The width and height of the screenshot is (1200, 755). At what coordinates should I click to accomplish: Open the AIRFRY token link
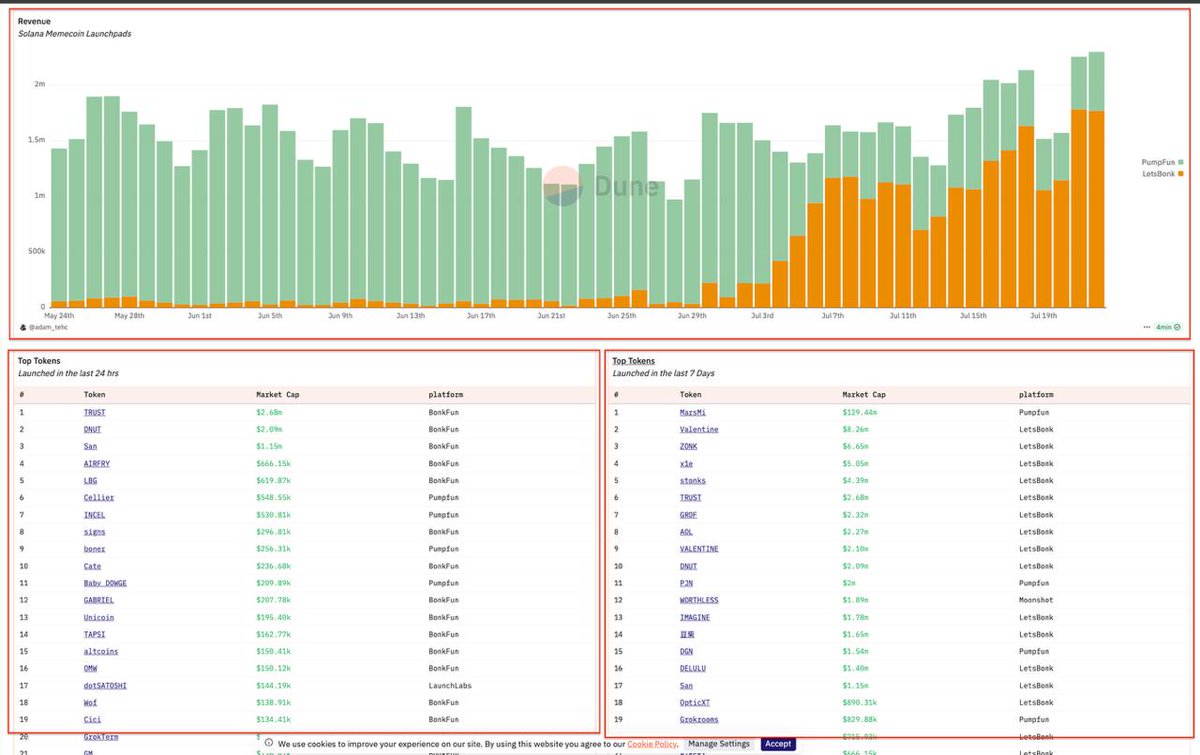click(98, 463)
